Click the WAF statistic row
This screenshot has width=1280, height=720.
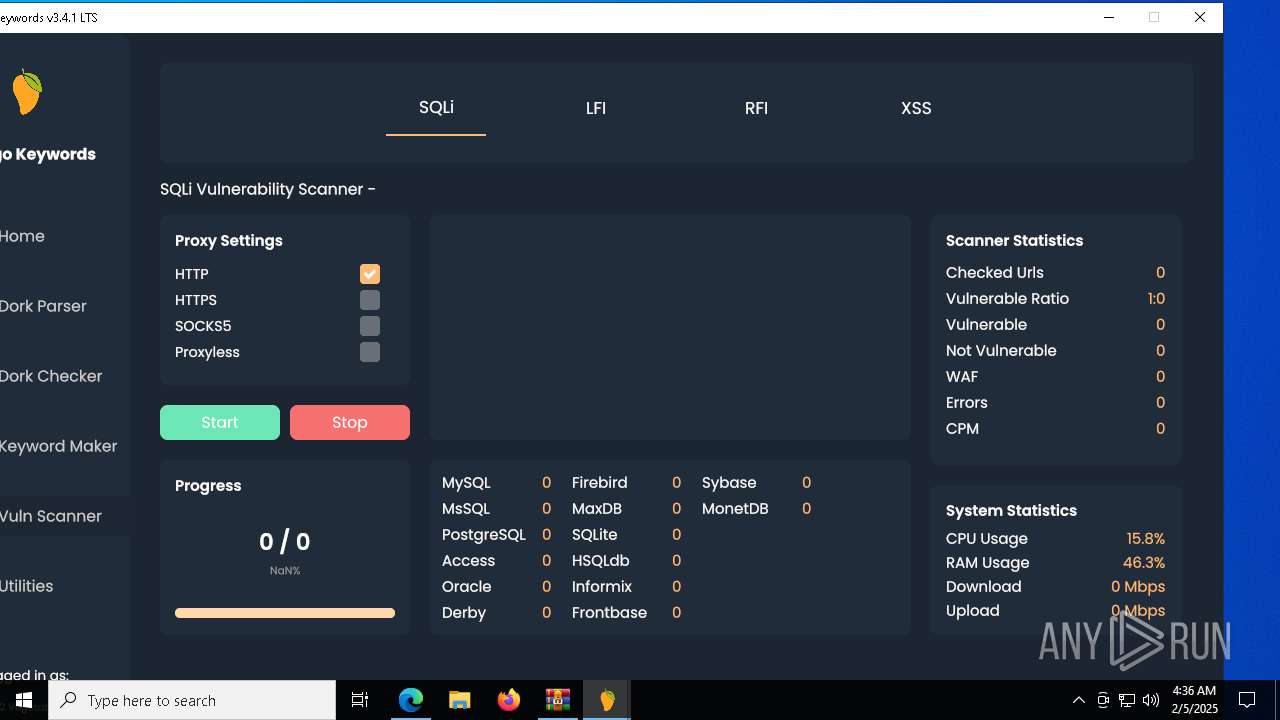coord(1055,377)
